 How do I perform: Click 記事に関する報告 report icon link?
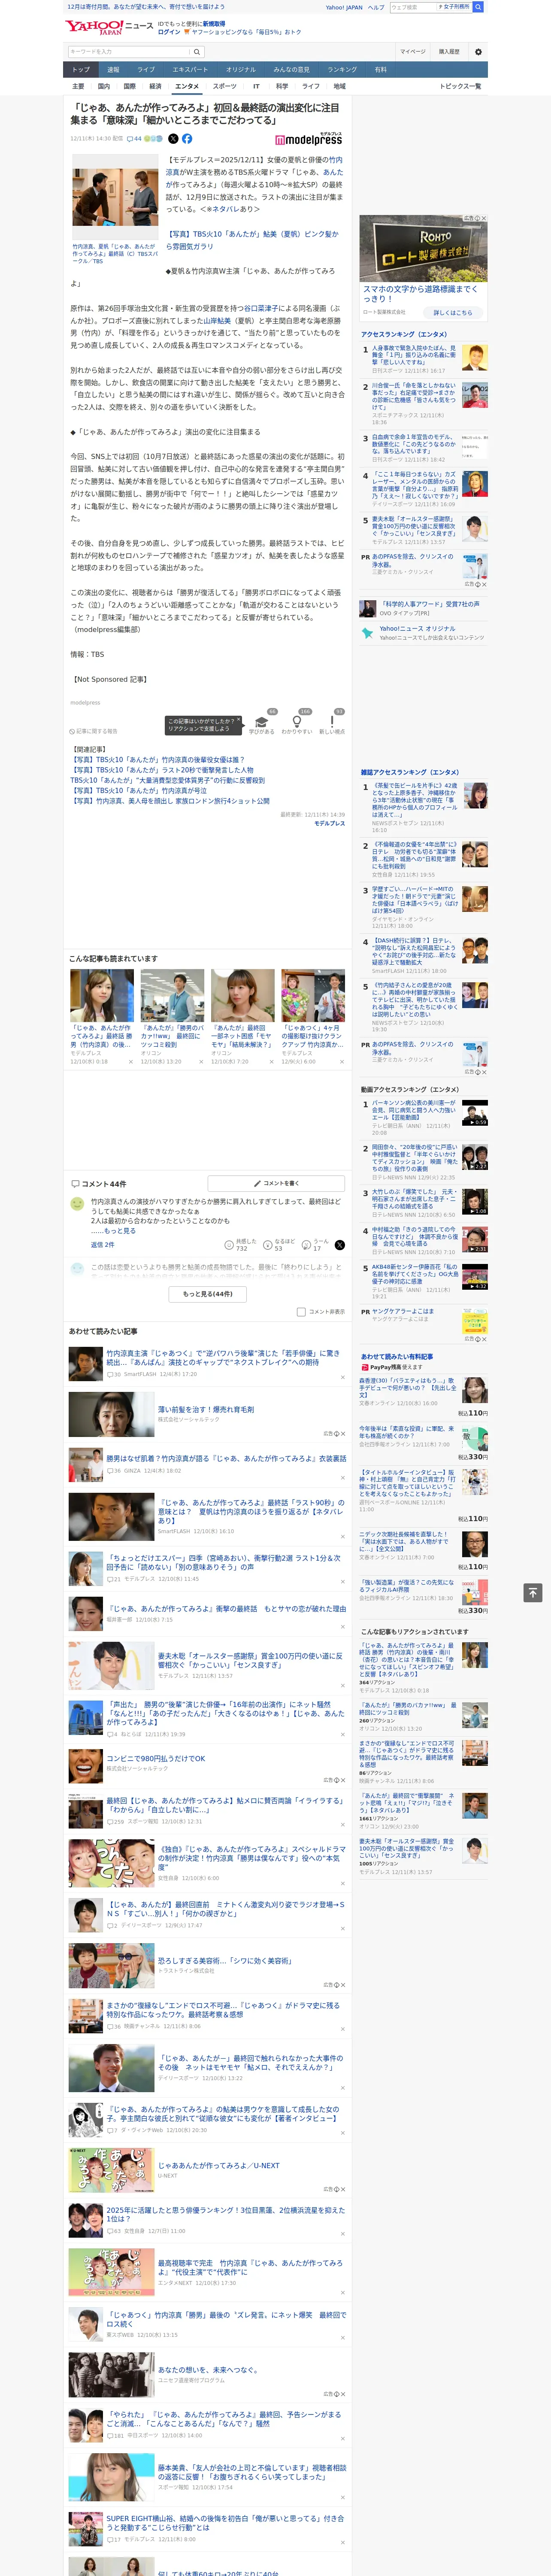[94, 731]
